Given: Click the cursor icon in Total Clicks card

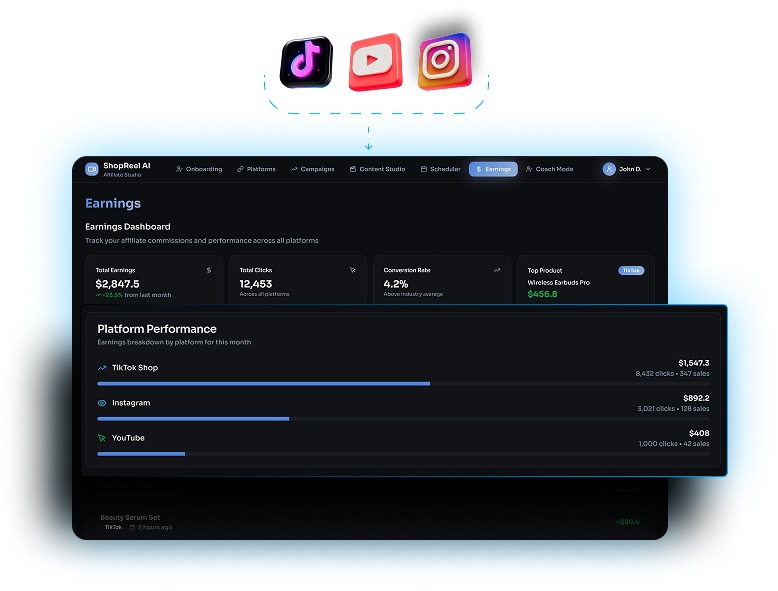Looking at the screenshot, I should (x=352, y=270).
